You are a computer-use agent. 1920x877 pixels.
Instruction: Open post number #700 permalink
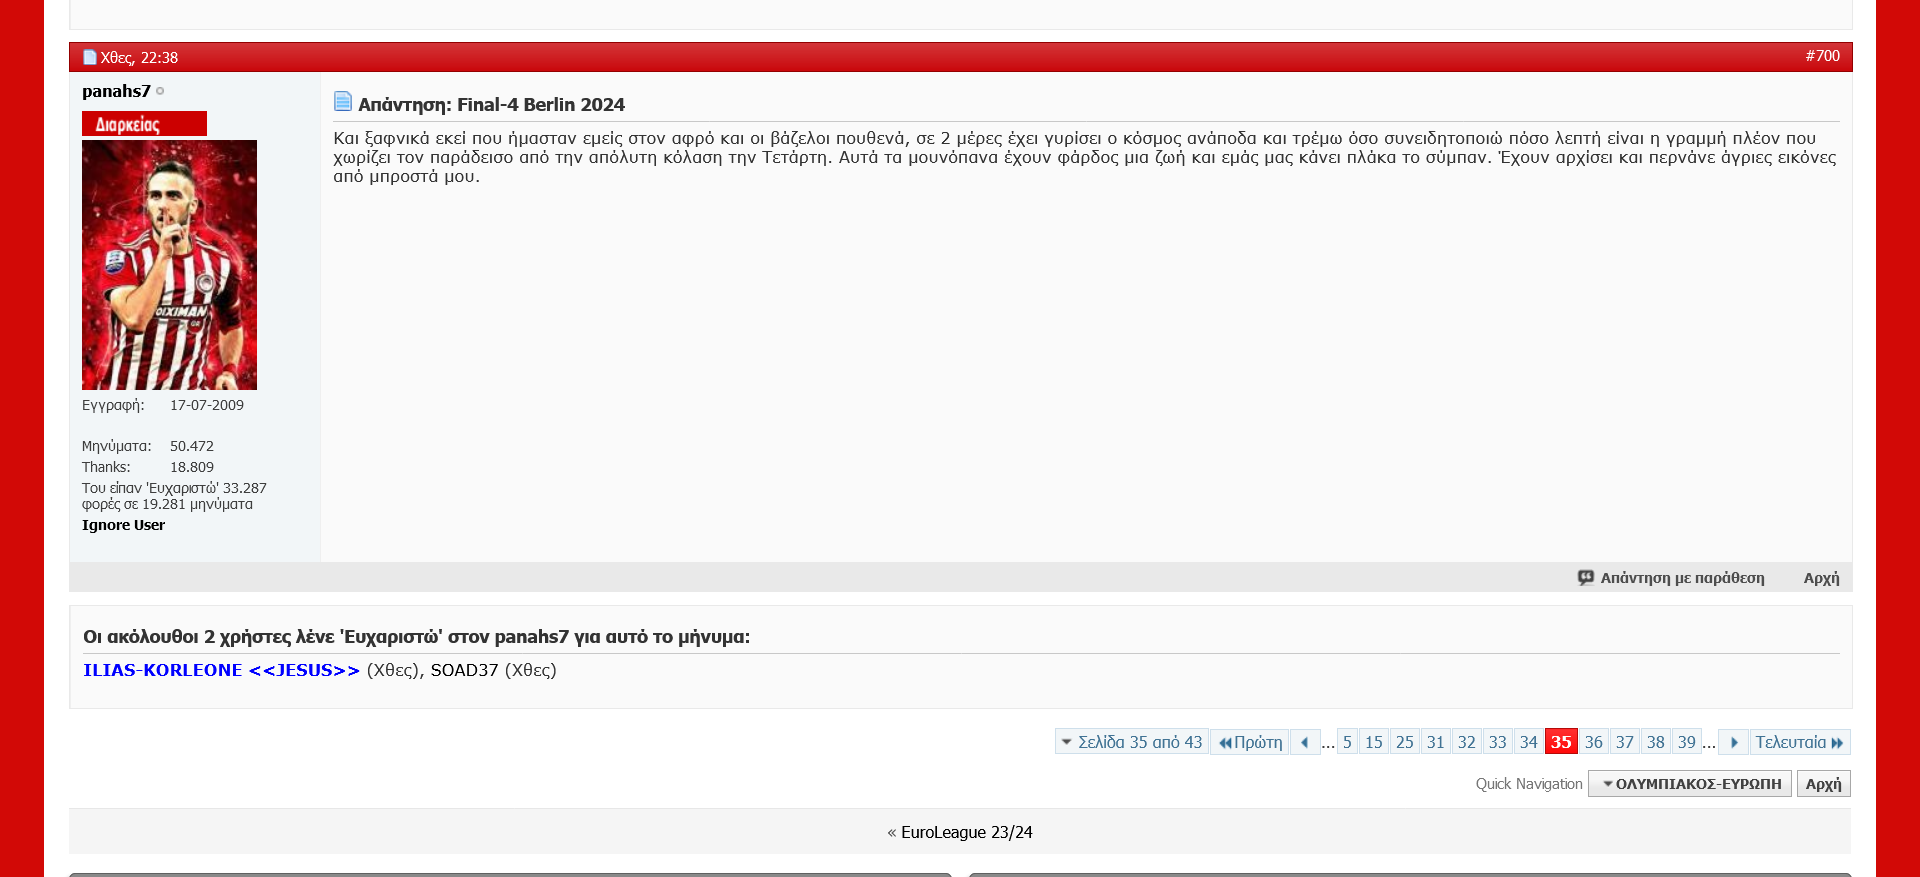(1822, 56)
